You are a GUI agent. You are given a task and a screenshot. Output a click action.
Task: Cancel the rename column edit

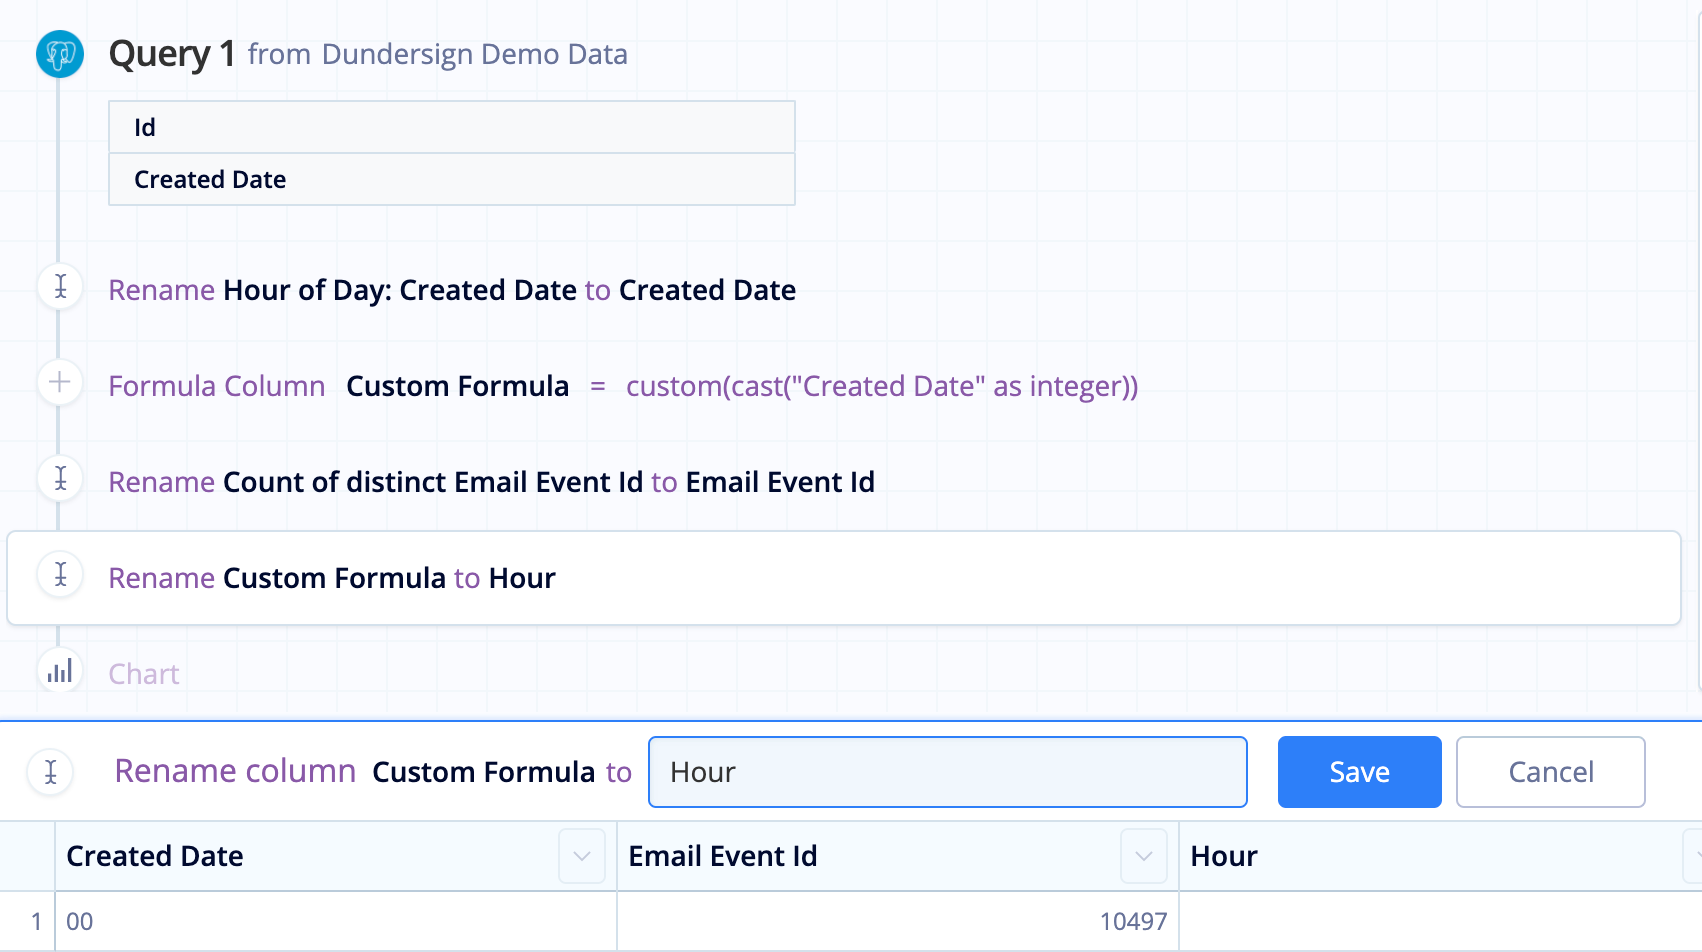click(x=1551, y=772)
